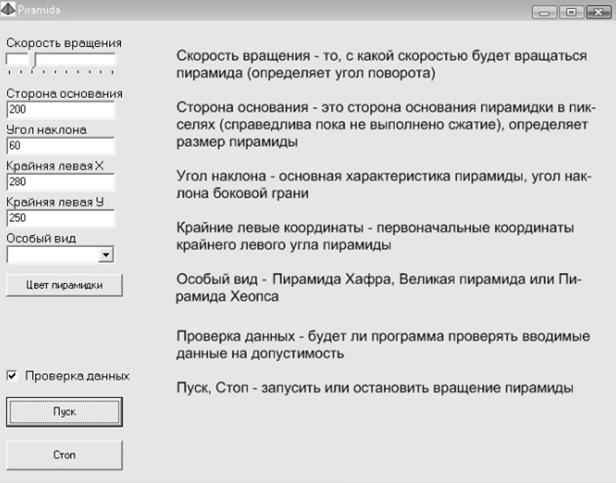The image size is (616, 483).
Task: Click the Скорость вращения label above the slider
Action: (x=64, y=43)
